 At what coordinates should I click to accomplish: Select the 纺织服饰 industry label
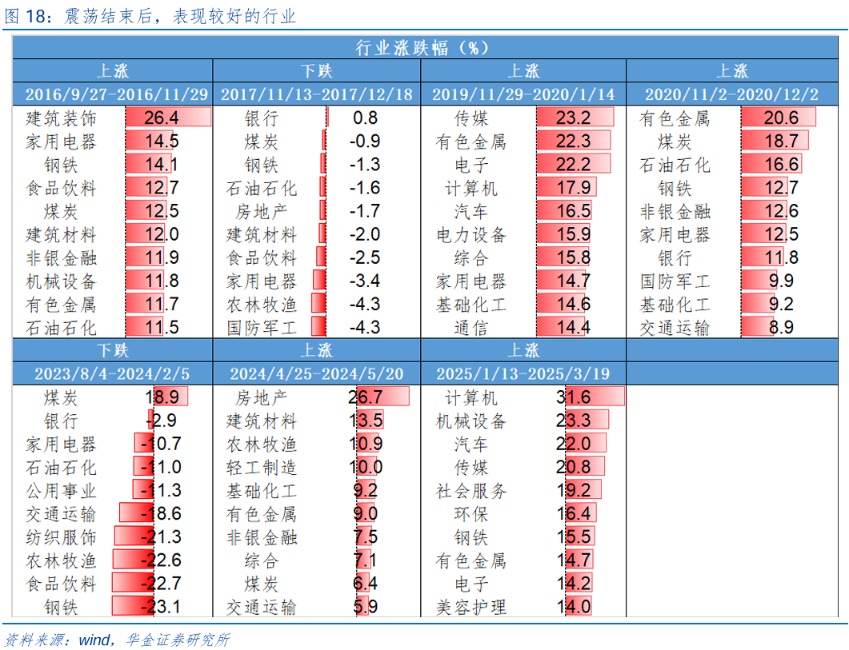tap(61, 537)
